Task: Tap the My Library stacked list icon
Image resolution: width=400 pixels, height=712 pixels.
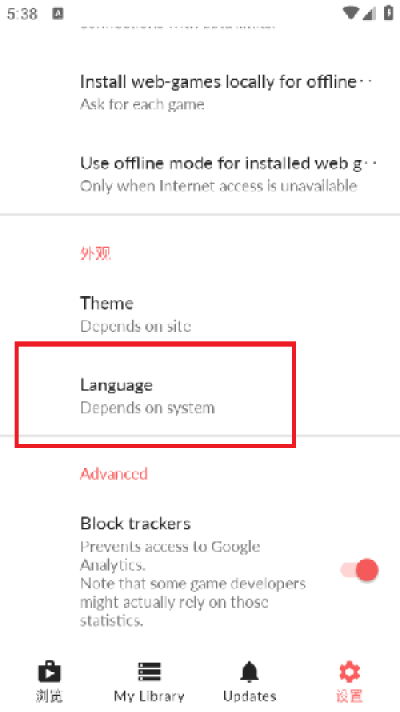Action: [x=149, y=672]
